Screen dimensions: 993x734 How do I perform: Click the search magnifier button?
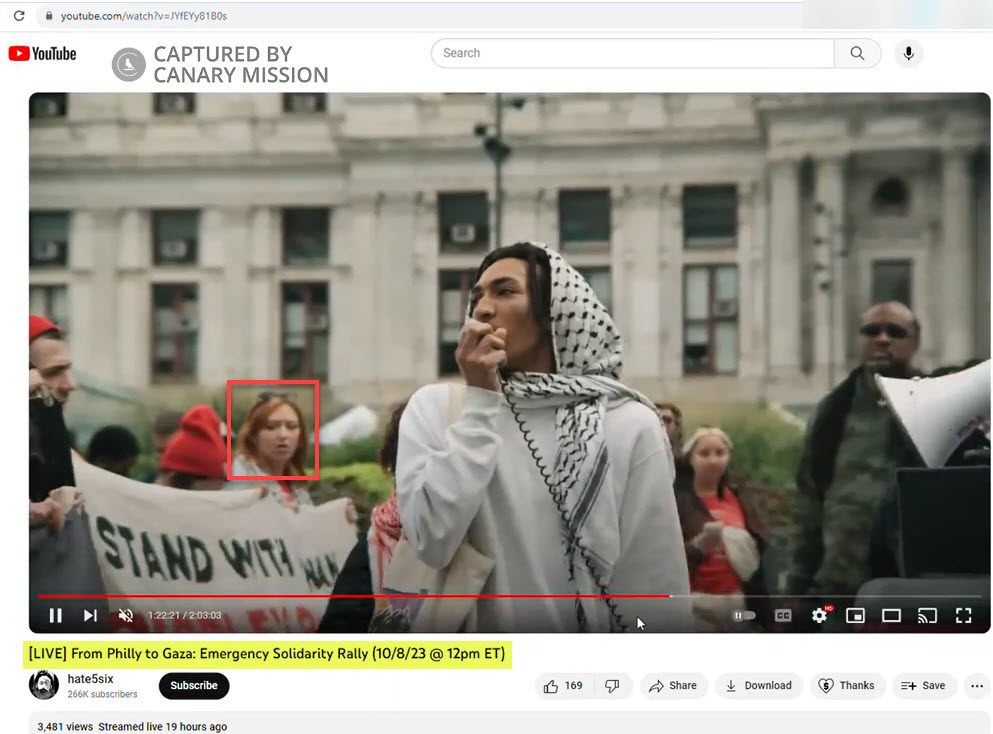(x=857, y=54)
